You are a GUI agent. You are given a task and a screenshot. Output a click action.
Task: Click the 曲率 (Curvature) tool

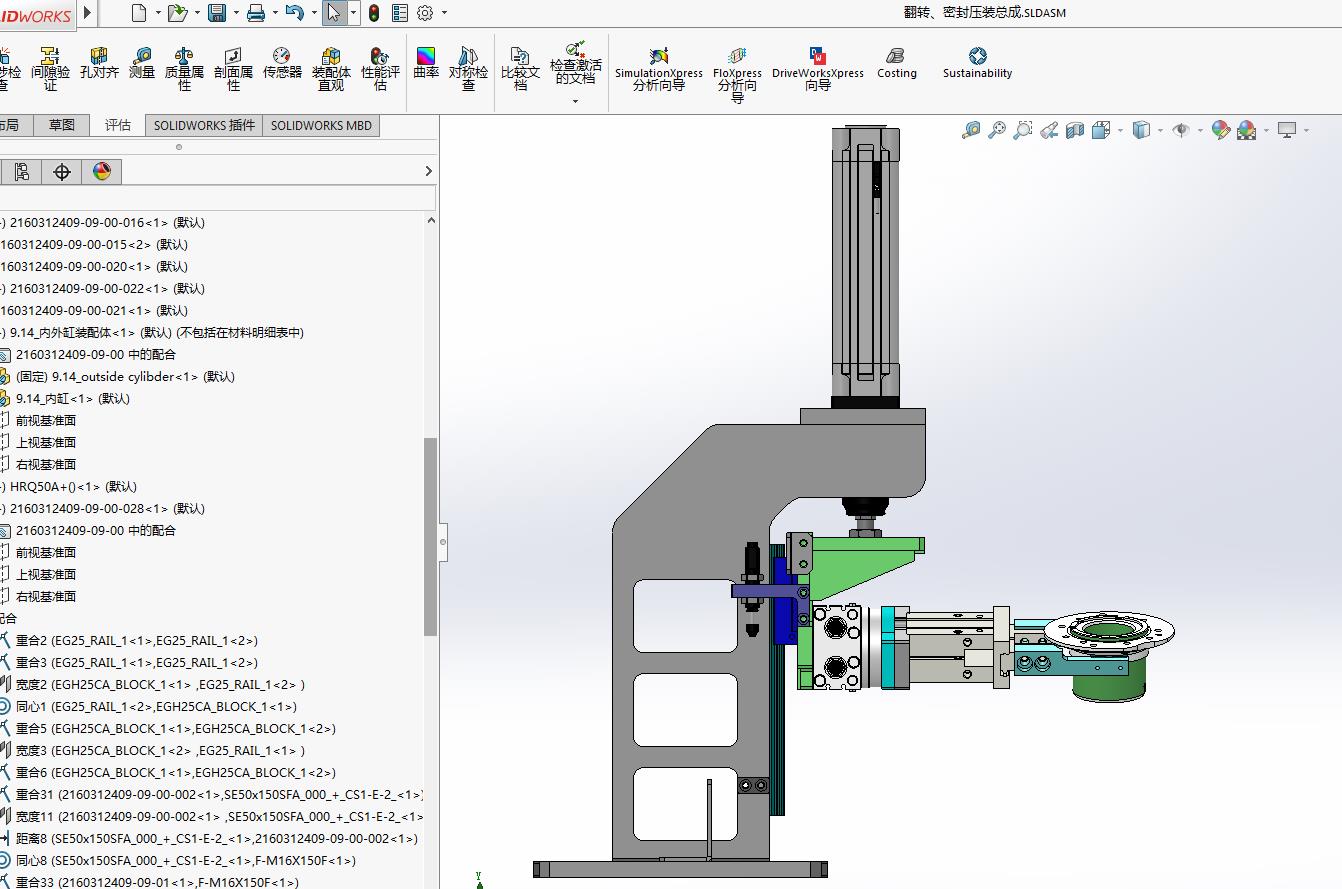click(x=426, y=63)
